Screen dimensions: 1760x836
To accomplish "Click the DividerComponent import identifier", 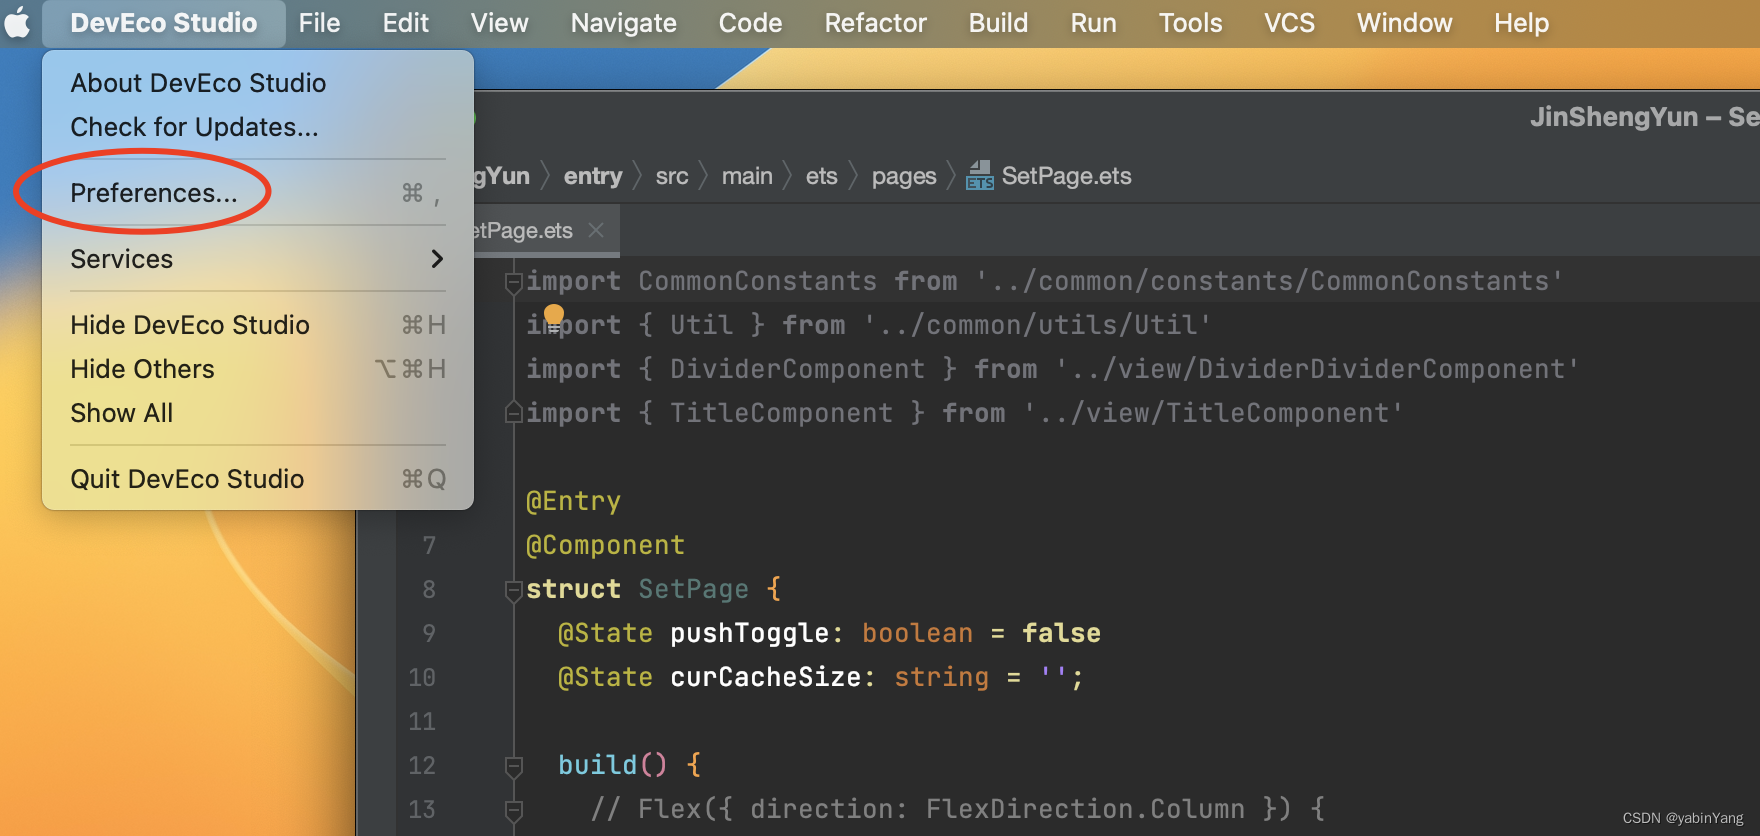I will point(797,369).
